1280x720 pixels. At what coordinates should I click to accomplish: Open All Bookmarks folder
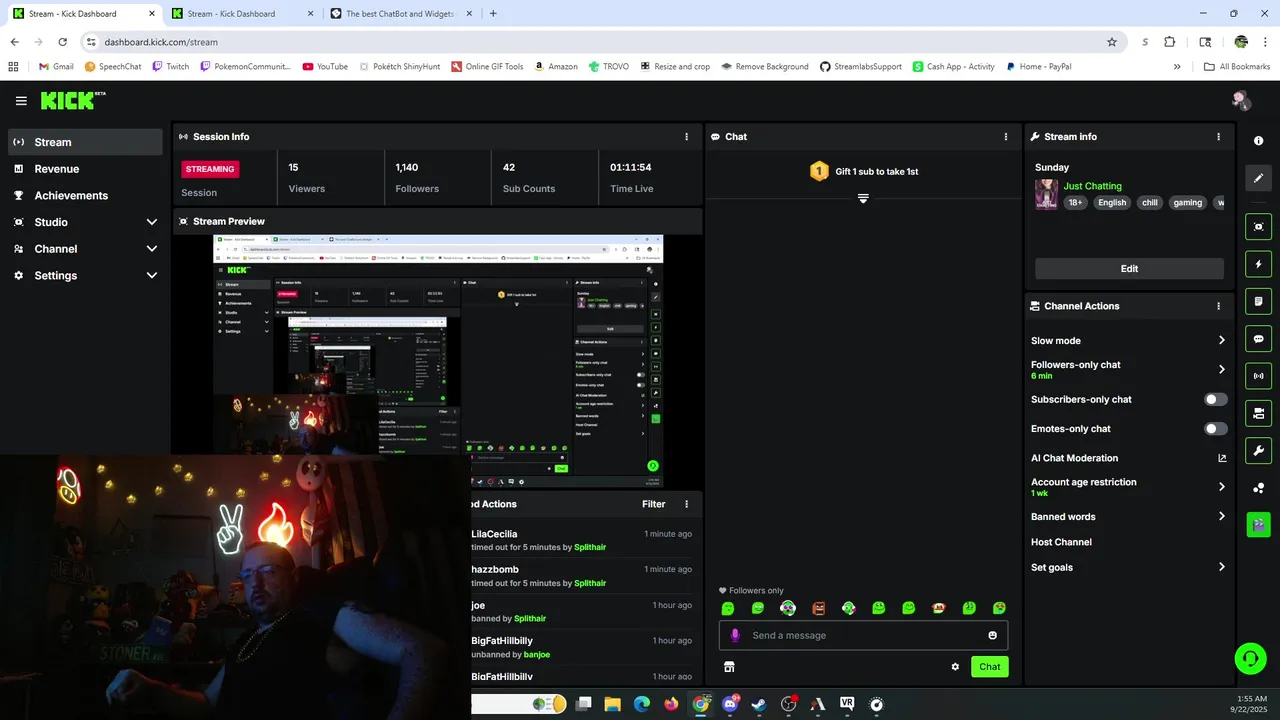[x=1237, y=67]
